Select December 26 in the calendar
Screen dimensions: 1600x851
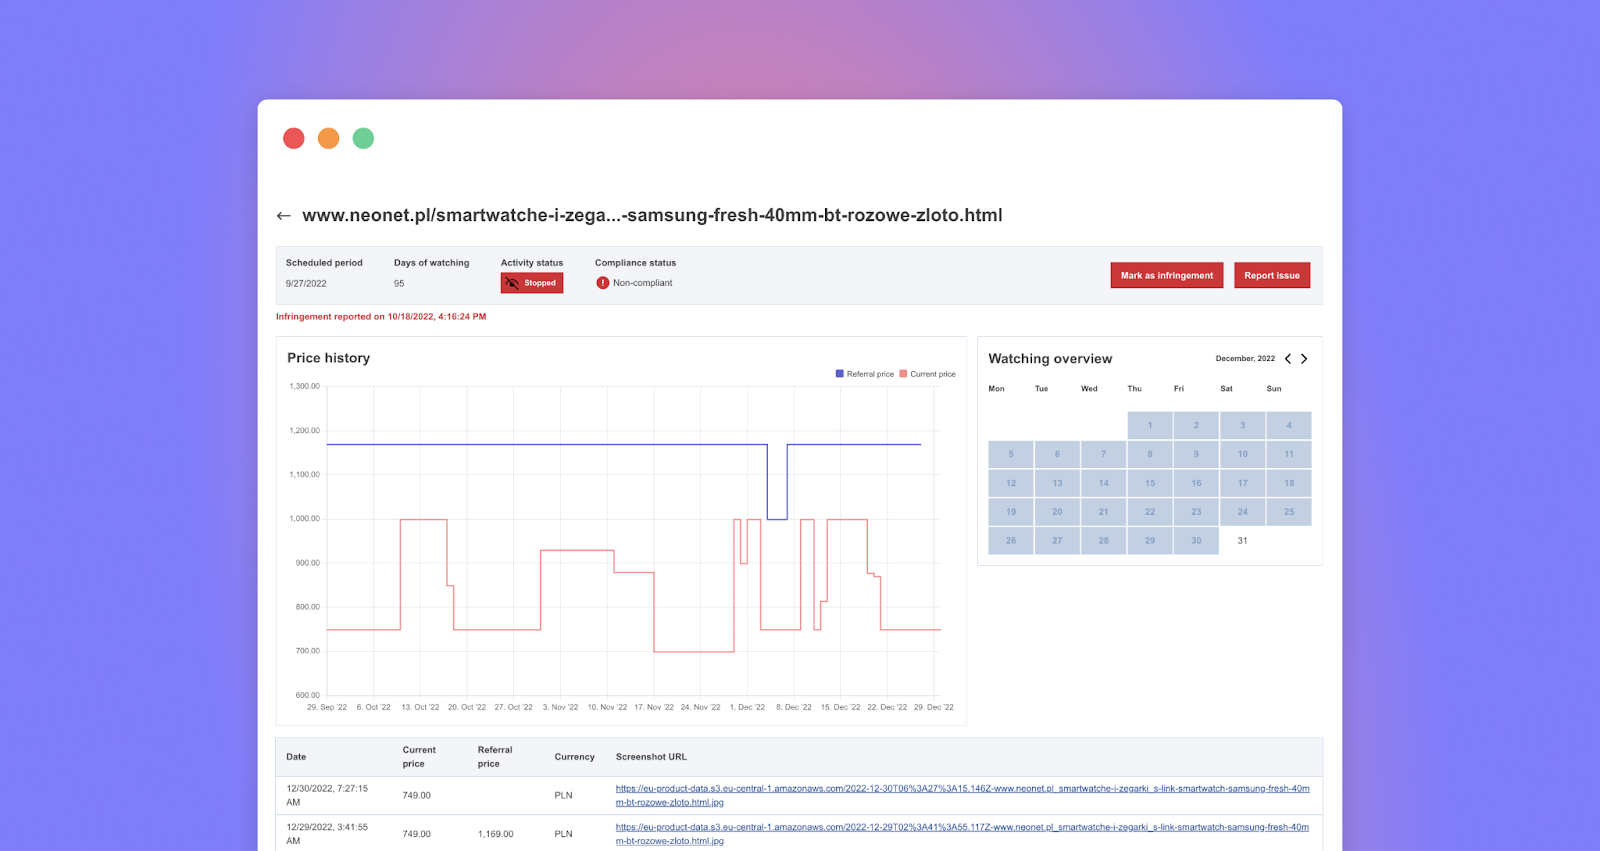point(1011,541)
